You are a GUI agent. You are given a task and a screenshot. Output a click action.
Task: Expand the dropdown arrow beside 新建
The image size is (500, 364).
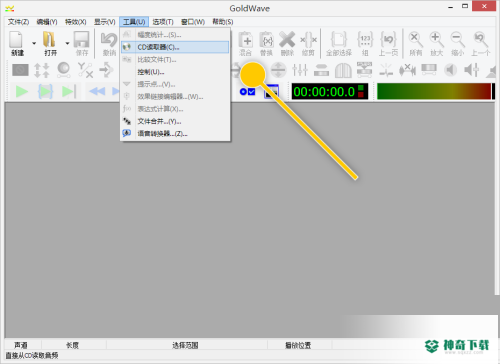pyautogui.click(x=34, y=43)
